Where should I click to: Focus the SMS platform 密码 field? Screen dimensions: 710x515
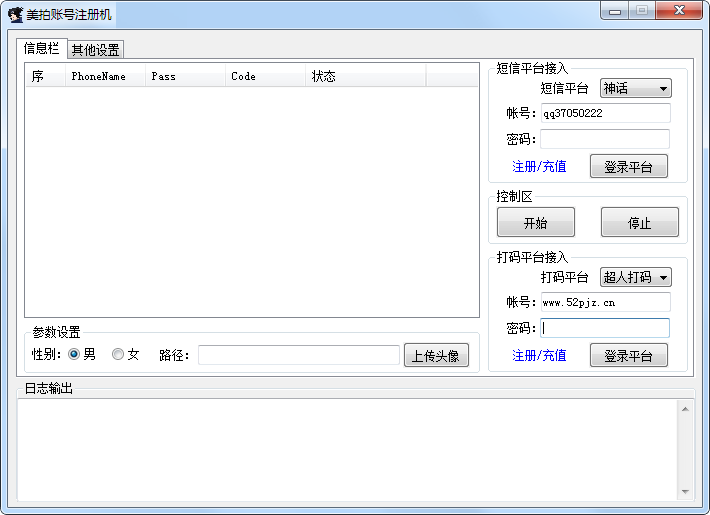tap(605, 139)
